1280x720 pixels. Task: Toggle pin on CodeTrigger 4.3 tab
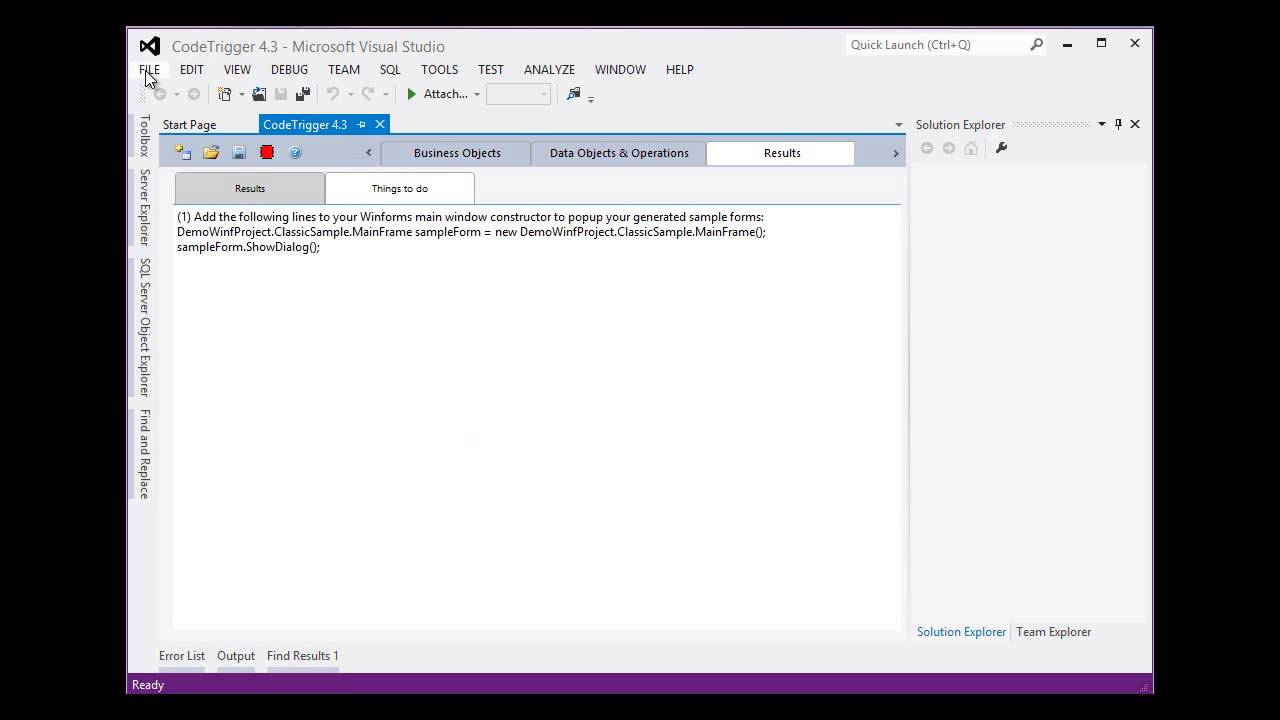[362, 124]
